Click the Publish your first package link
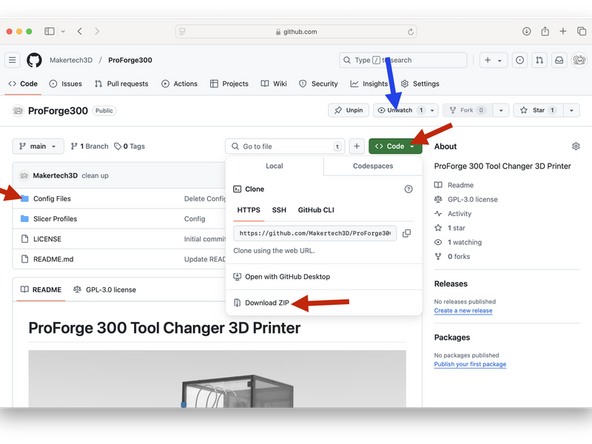This screenshot has width=592, height=444. pyautogui.click(x=470, y=364)
